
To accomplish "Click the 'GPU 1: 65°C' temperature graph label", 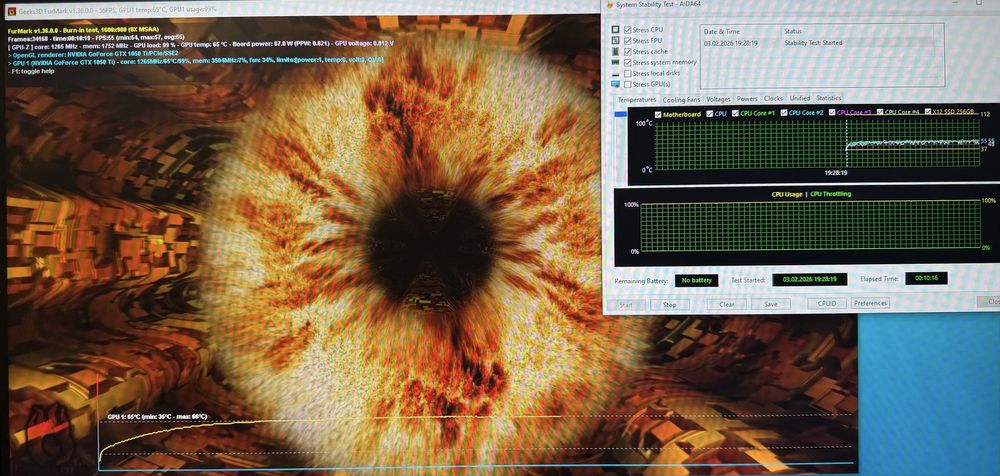I will click(x=157, y=417).
